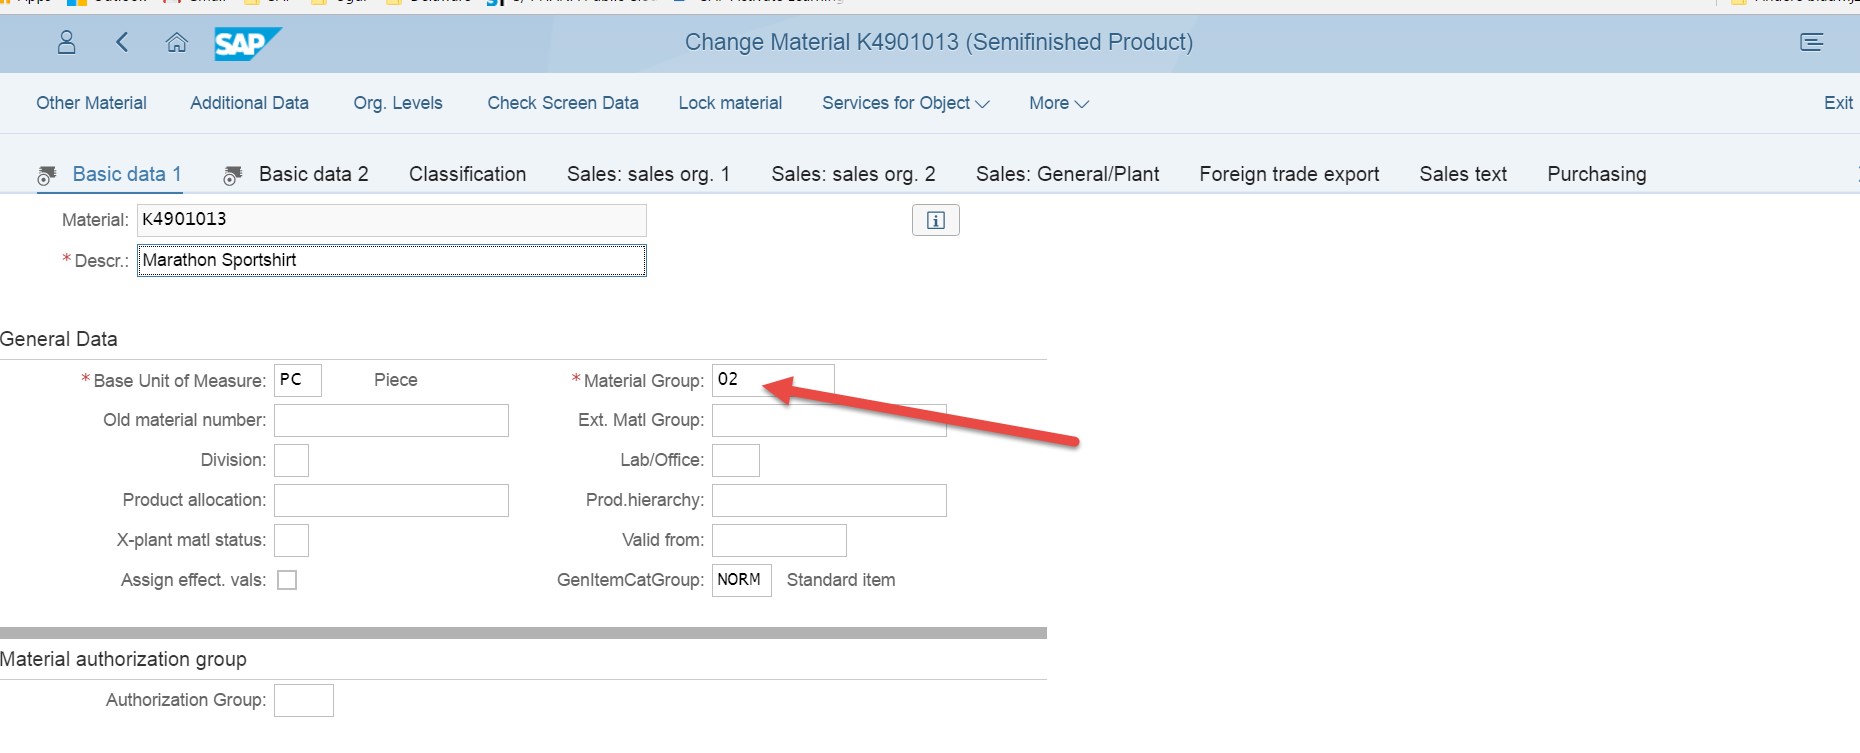Focus the Material number field
Image resolution: width=1860 pixels, height=753 pixels.
tap(392, 220)
